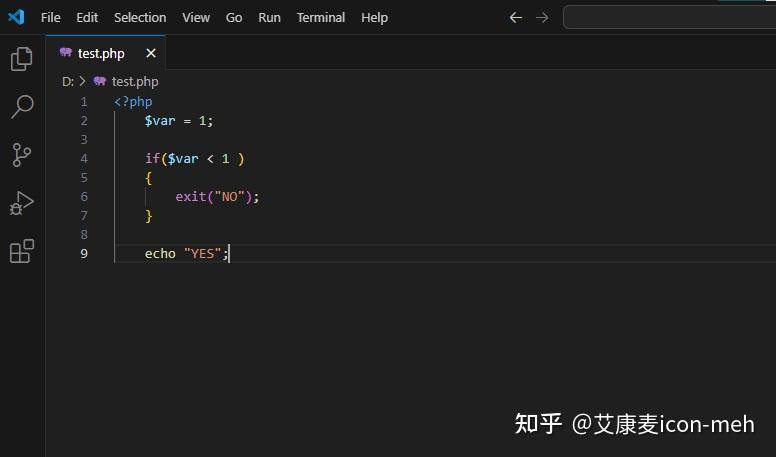This screenshot has height=457, width=776.
Task: Open the Run and Debug view
Action: coord(22,203)
